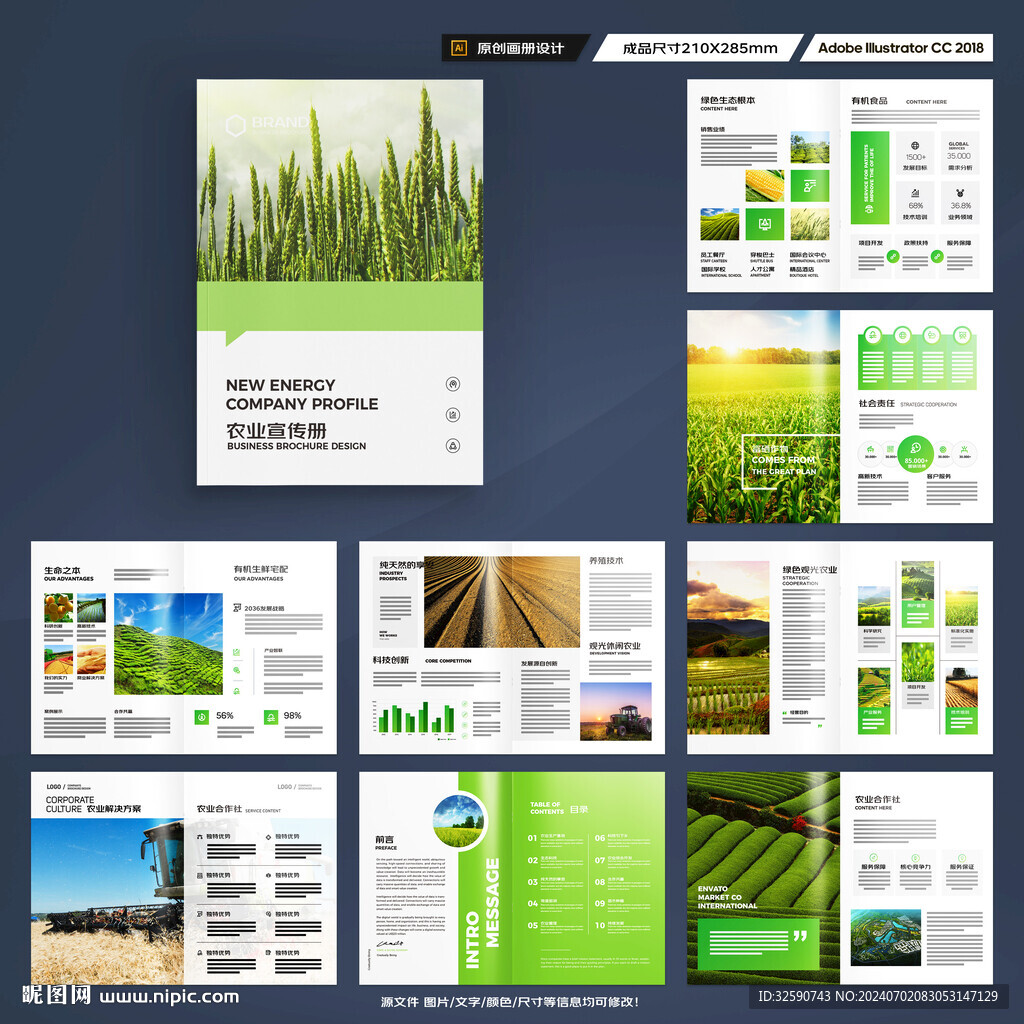Click the 绿色观光农业 heading
Viewport: 1024px width, 1024px height.
point(810,569)
